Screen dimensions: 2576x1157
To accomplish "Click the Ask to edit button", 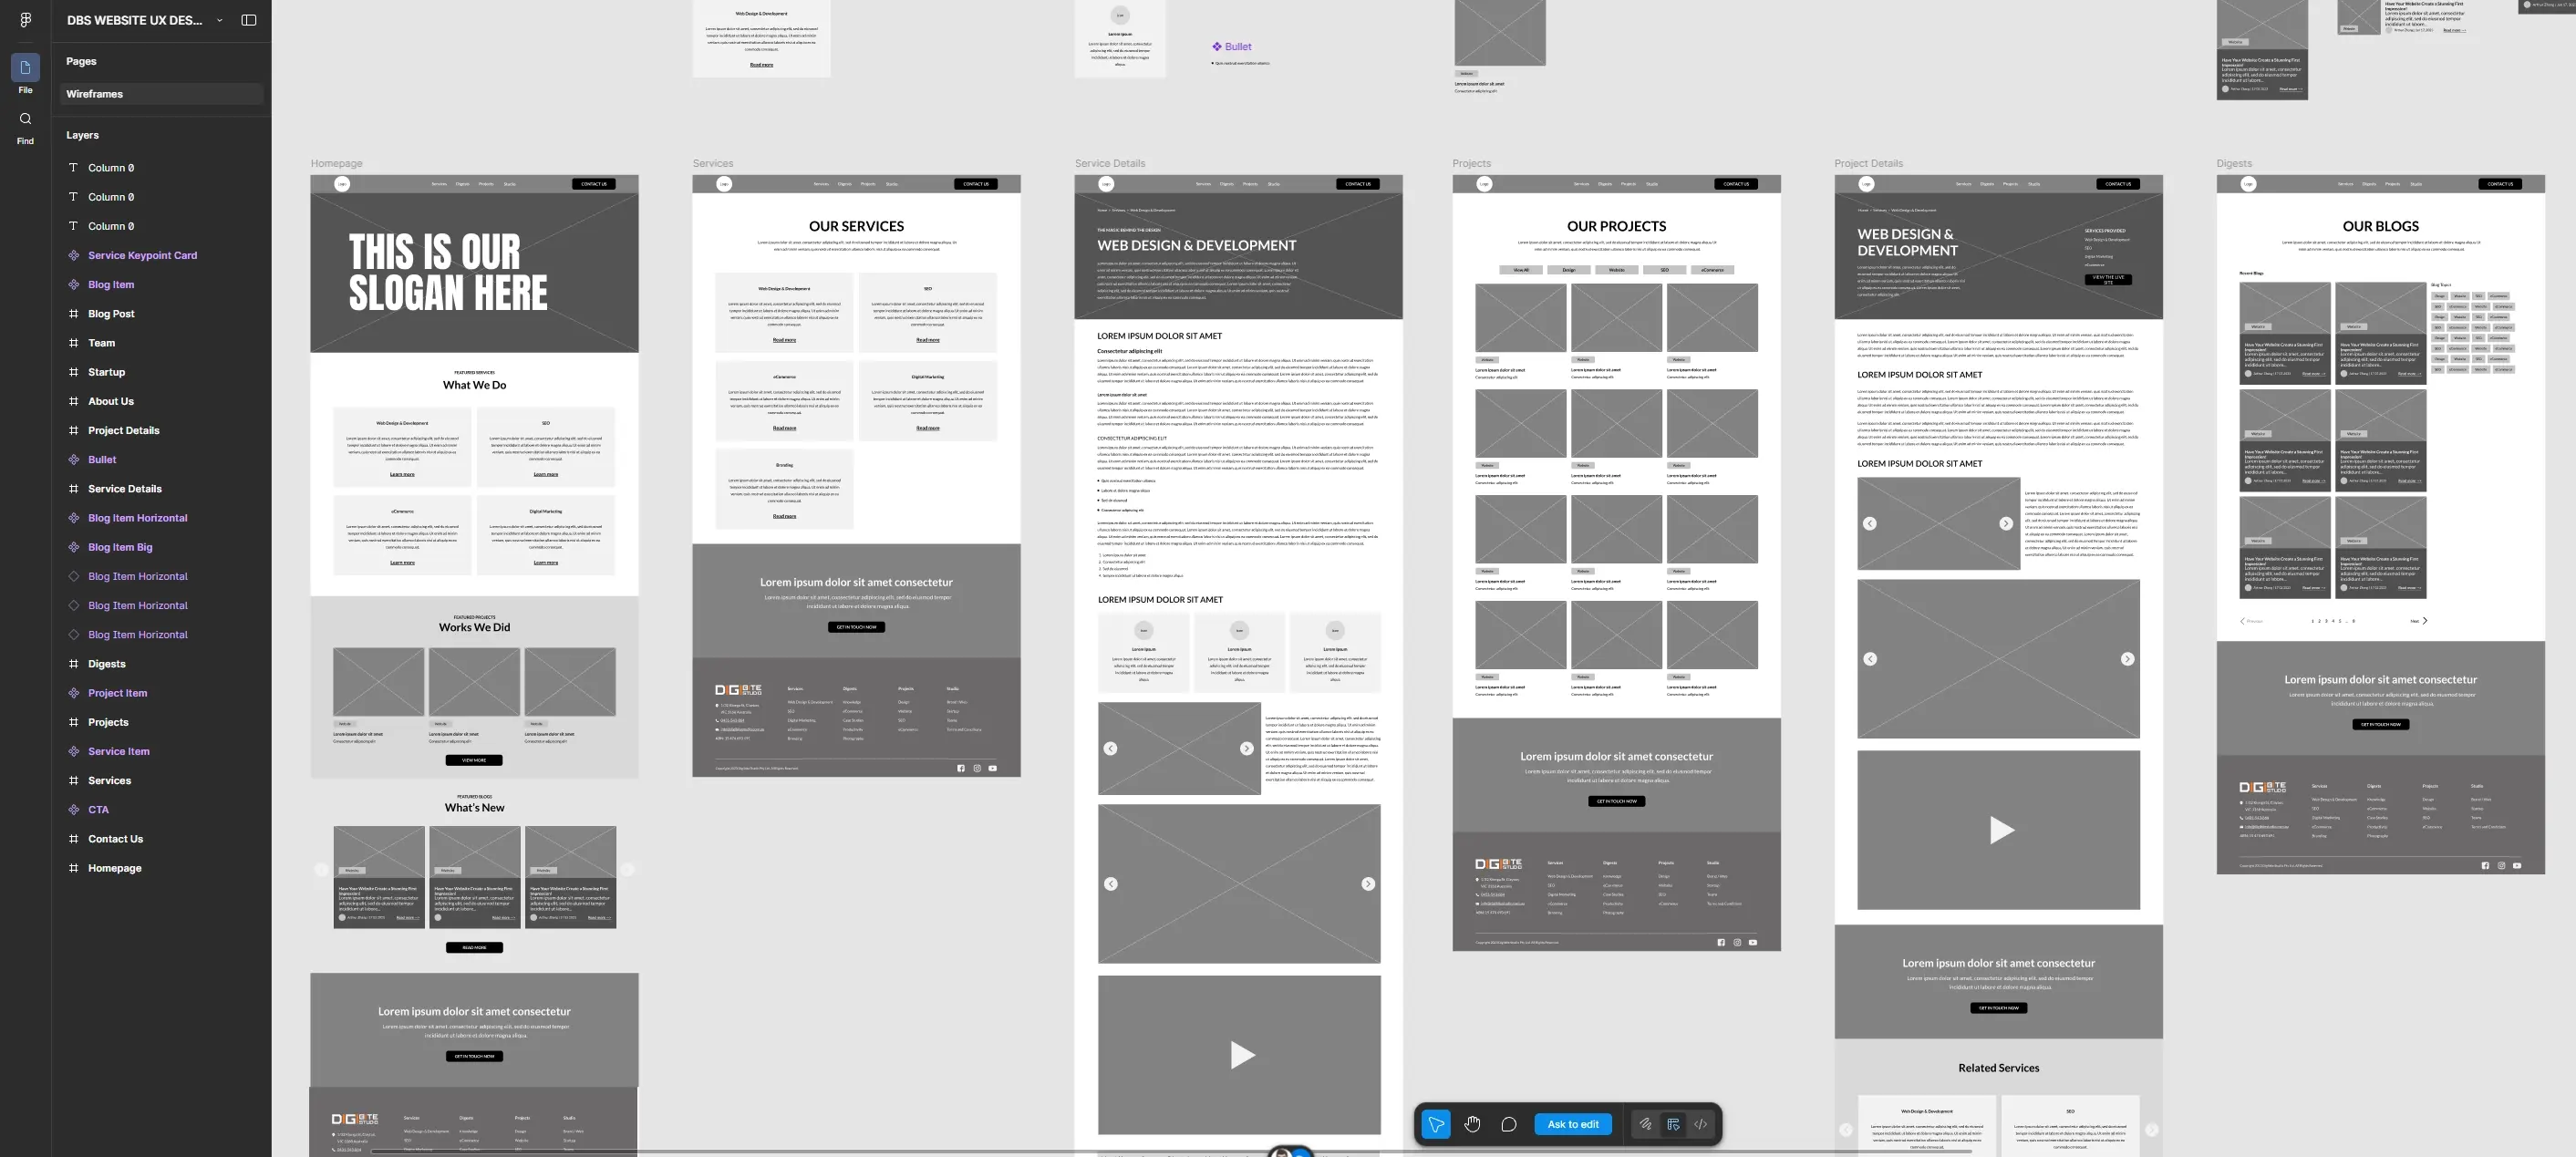I will click(x=1572, y=1124).
